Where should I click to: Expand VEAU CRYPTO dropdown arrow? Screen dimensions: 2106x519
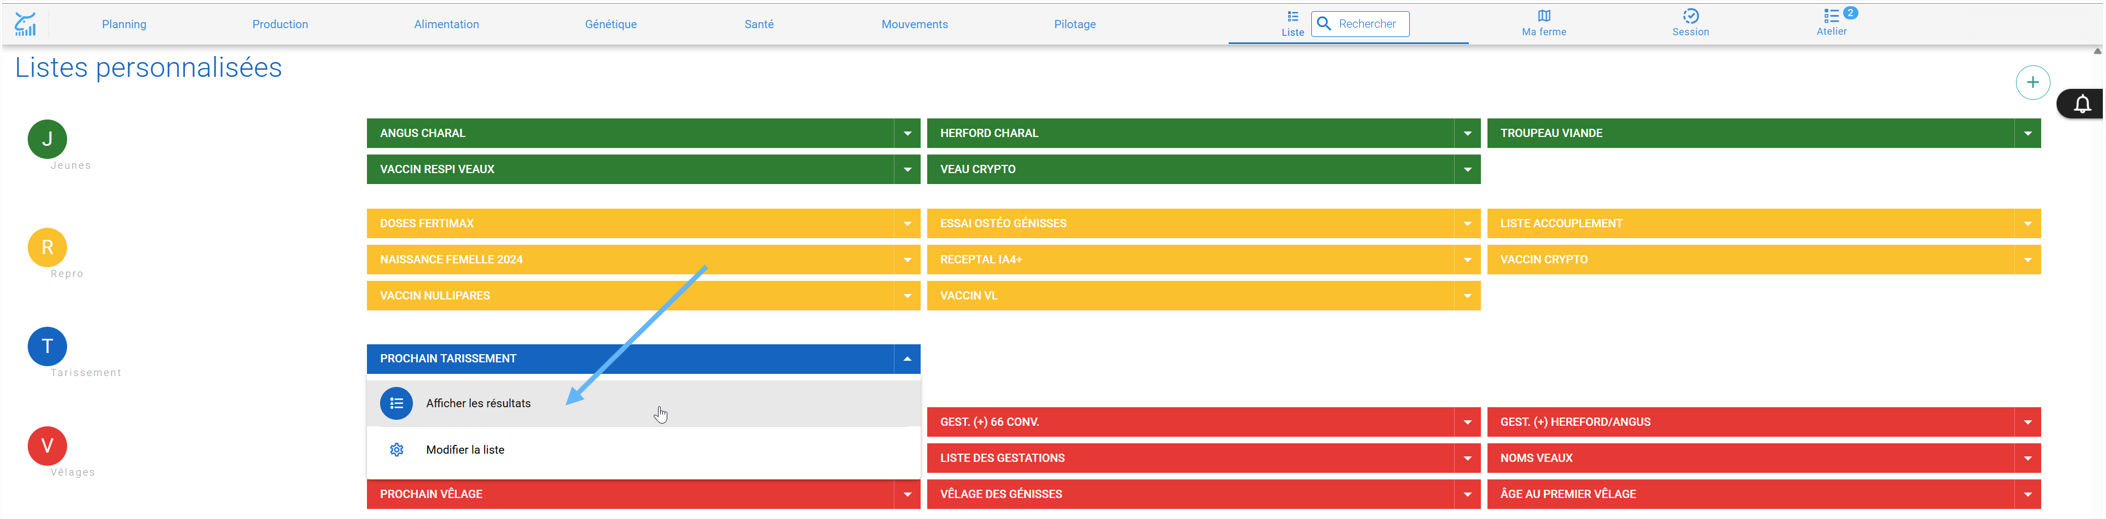[x=1467, y=169]
